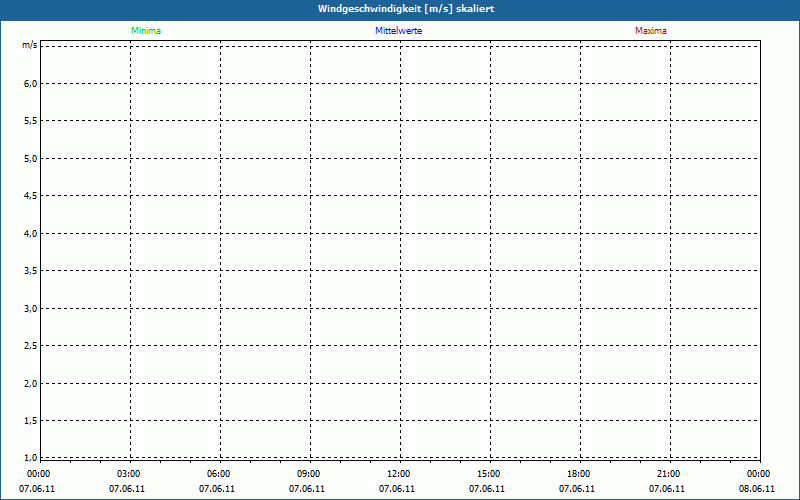
Task: Click the 03:00 time axis label
Action: click(x=129, y=474)
